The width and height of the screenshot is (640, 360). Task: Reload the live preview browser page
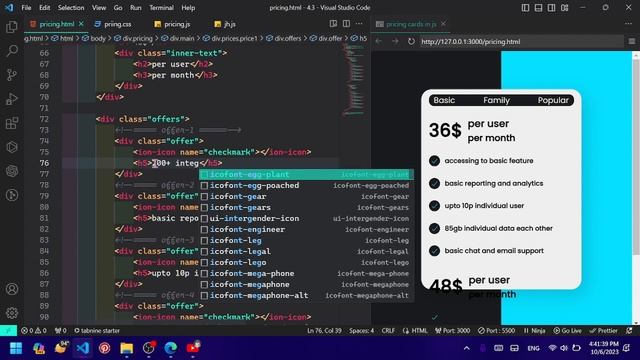tap(411, 41)
